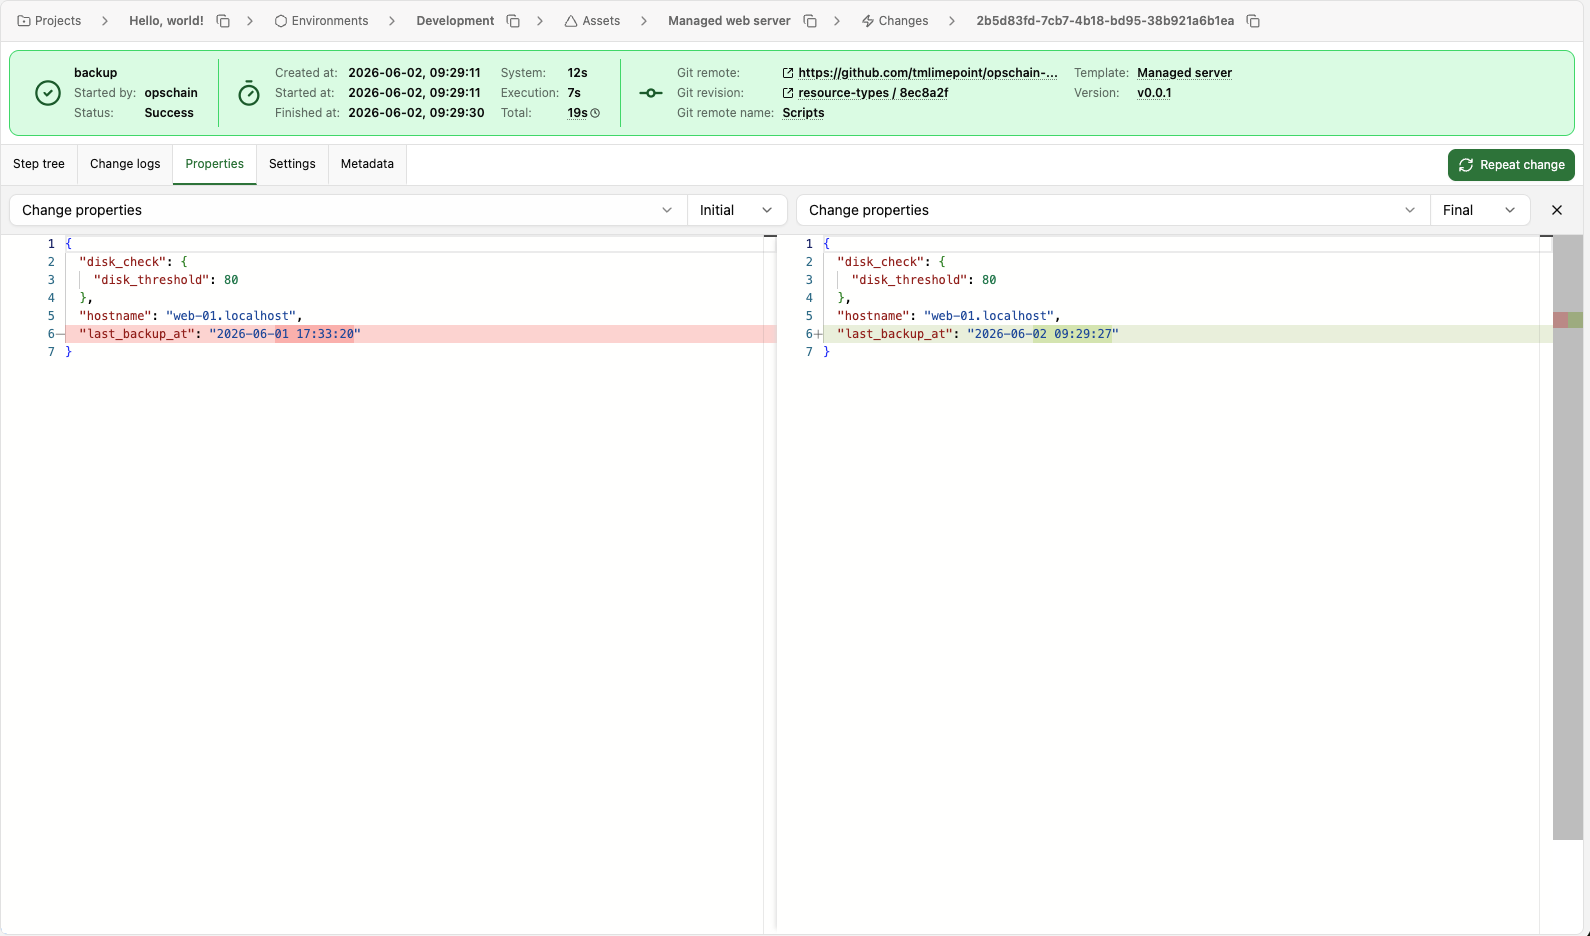Click the 7s Execution time value
The width and height of the screenshot is (1590, 936).
pos(574,93)
